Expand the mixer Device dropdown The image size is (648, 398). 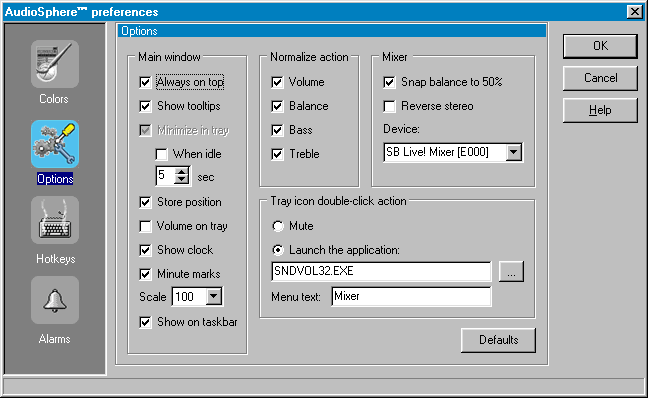[x=513, y=152]
